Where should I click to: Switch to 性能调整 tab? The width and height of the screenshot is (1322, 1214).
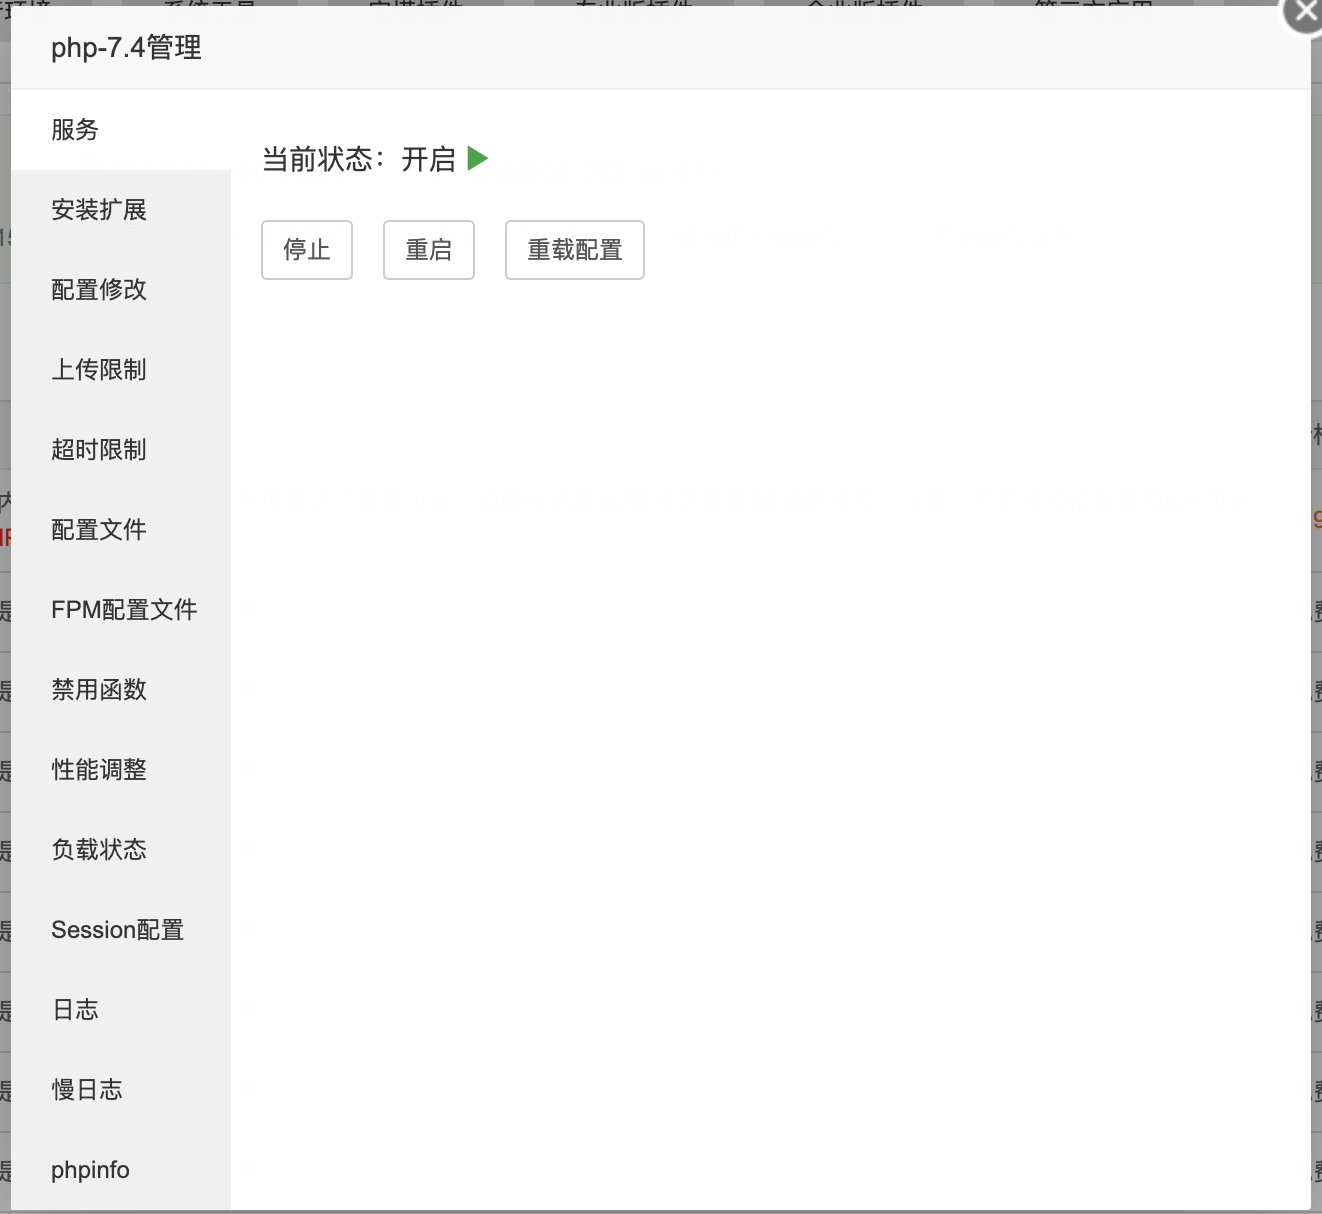pyautogui.click(x=121, y=770)
